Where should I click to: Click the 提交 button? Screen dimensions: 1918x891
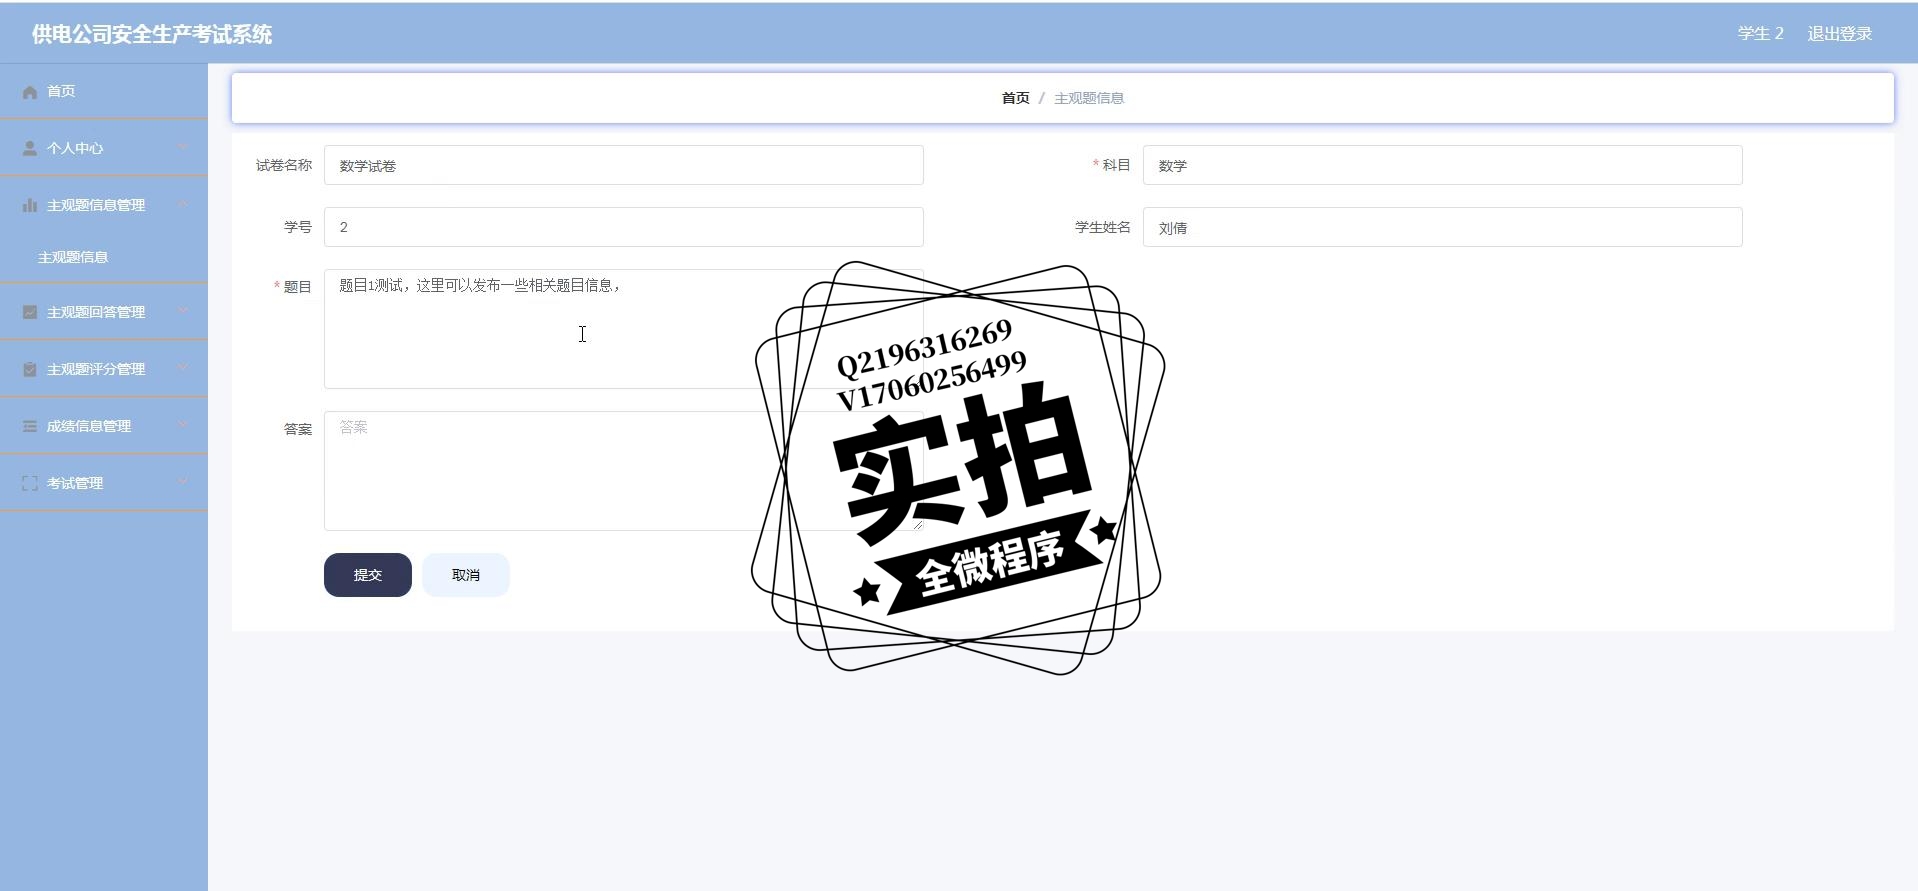pyautogui.click(x=368, y=575)
